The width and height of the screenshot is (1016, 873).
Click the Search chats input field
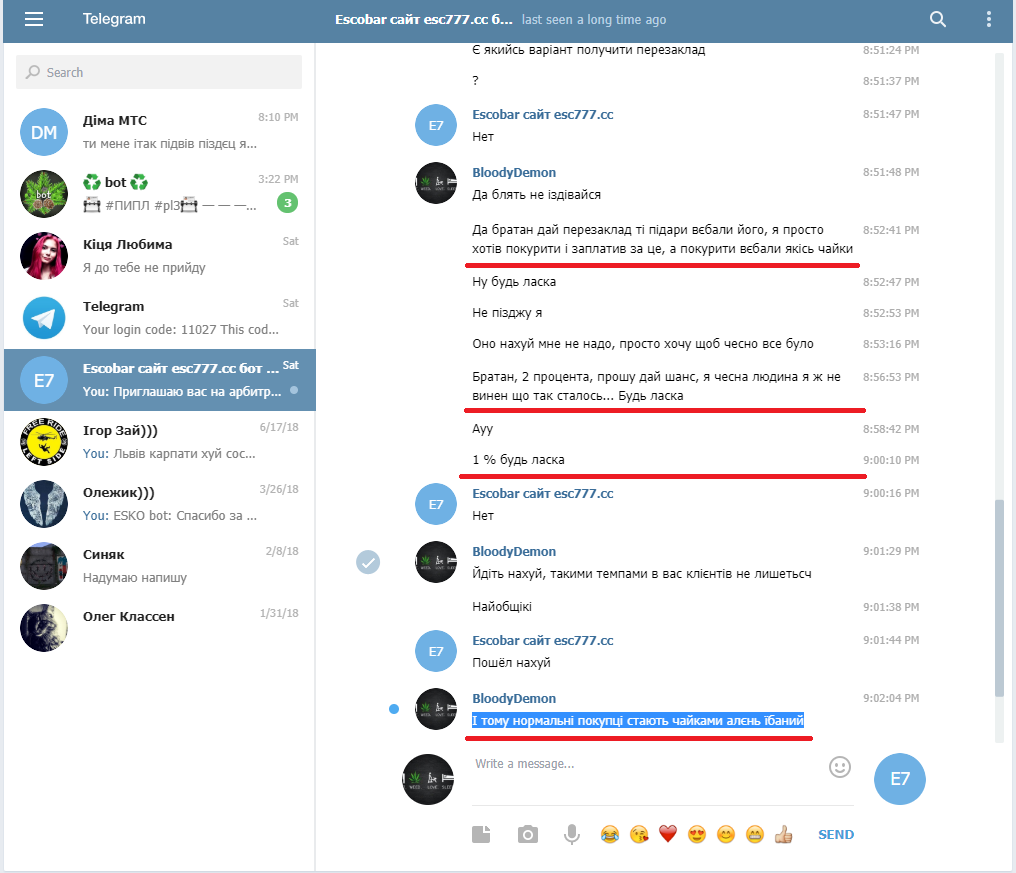160,72
